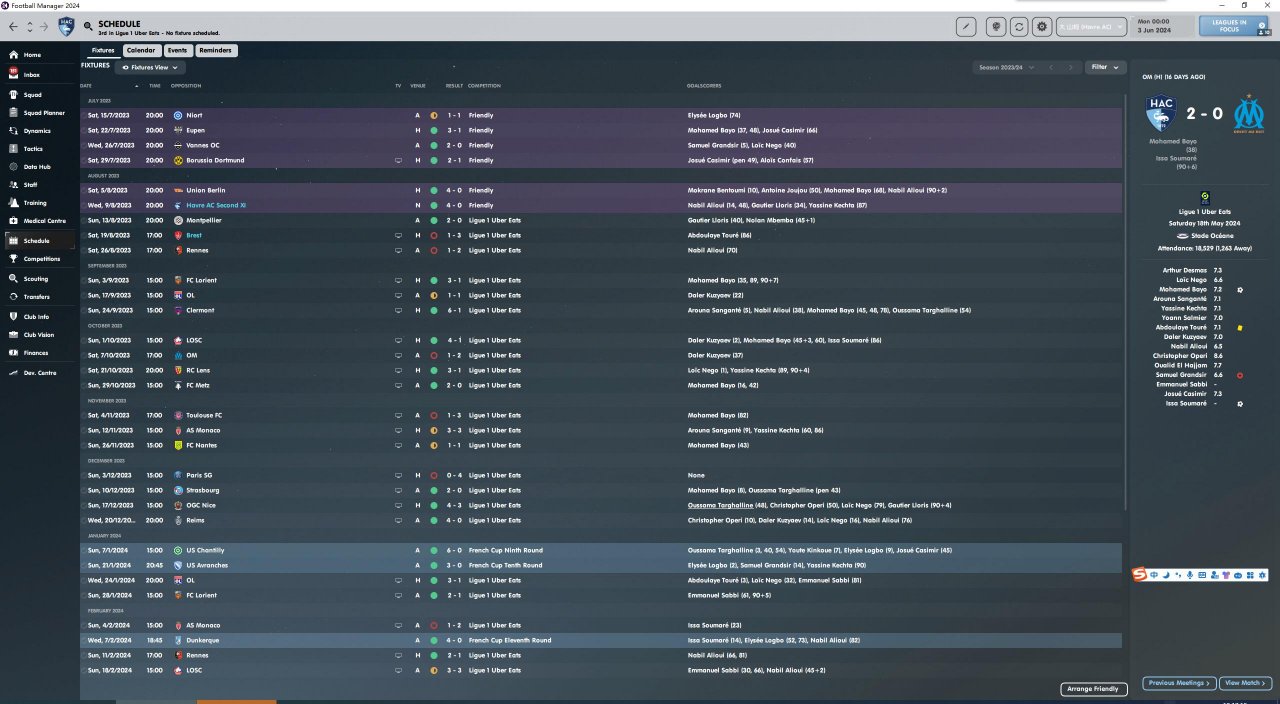The height and width of the screenshot is (704, 1280).
Task: Open Dev. Centre section
Action: click(40, 373)
